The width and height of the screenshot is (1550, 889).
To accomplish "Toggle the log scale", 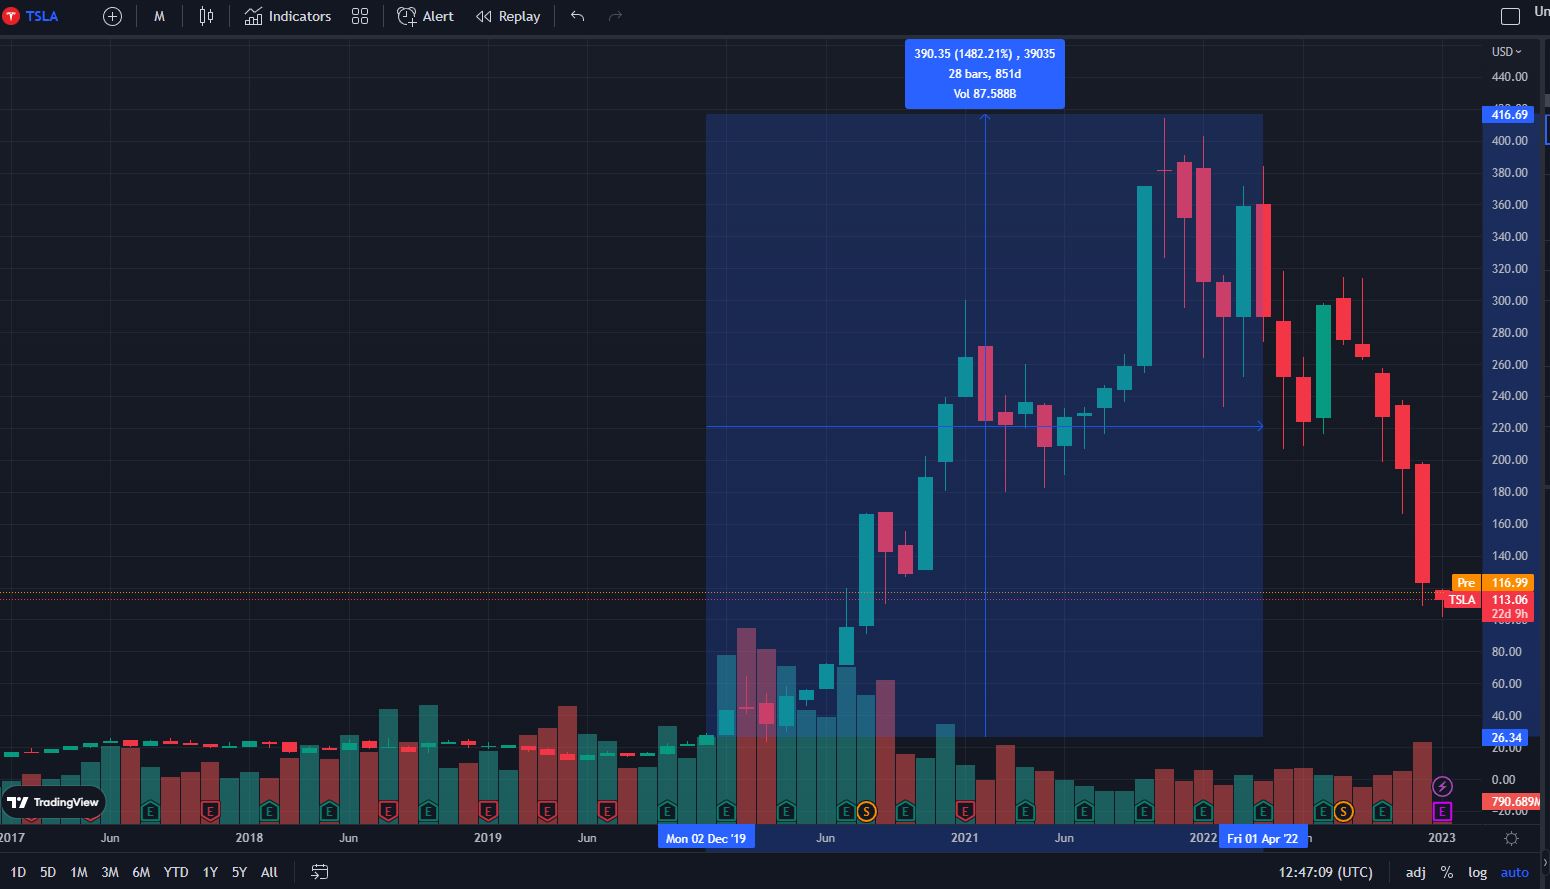I will coord(1477,872).
